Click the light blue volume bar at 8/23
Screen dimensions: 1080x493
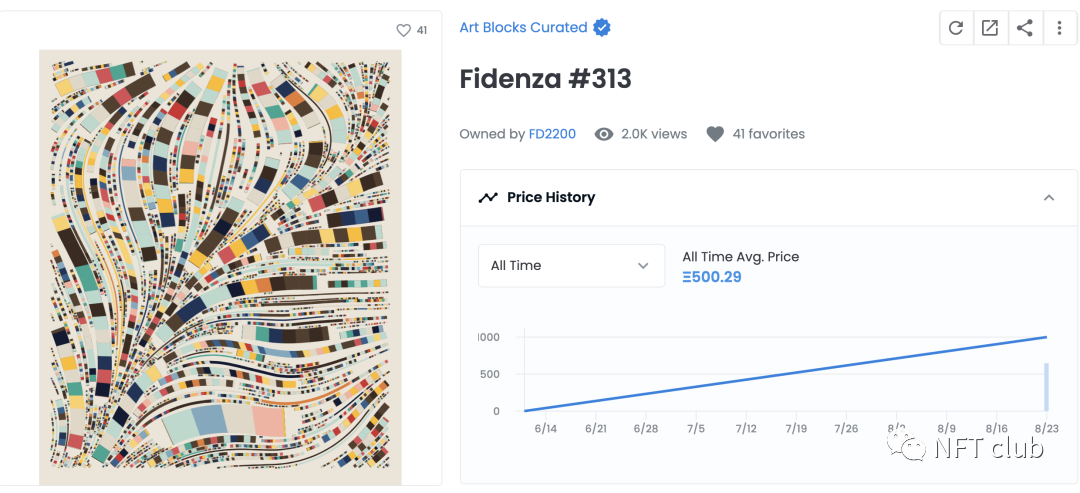[1046, 387]
